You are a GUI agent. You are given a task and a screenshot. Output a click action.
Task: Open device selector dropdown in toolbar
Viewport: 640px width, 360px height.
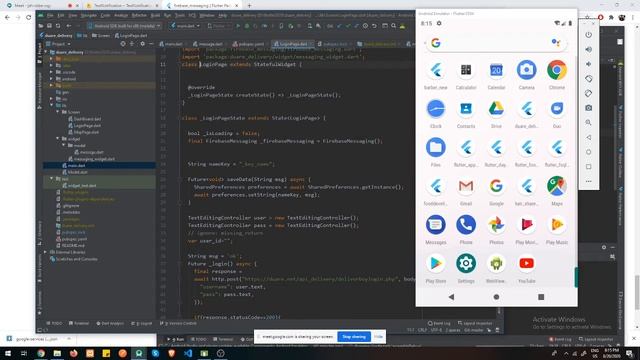click(x=125, y=26)
